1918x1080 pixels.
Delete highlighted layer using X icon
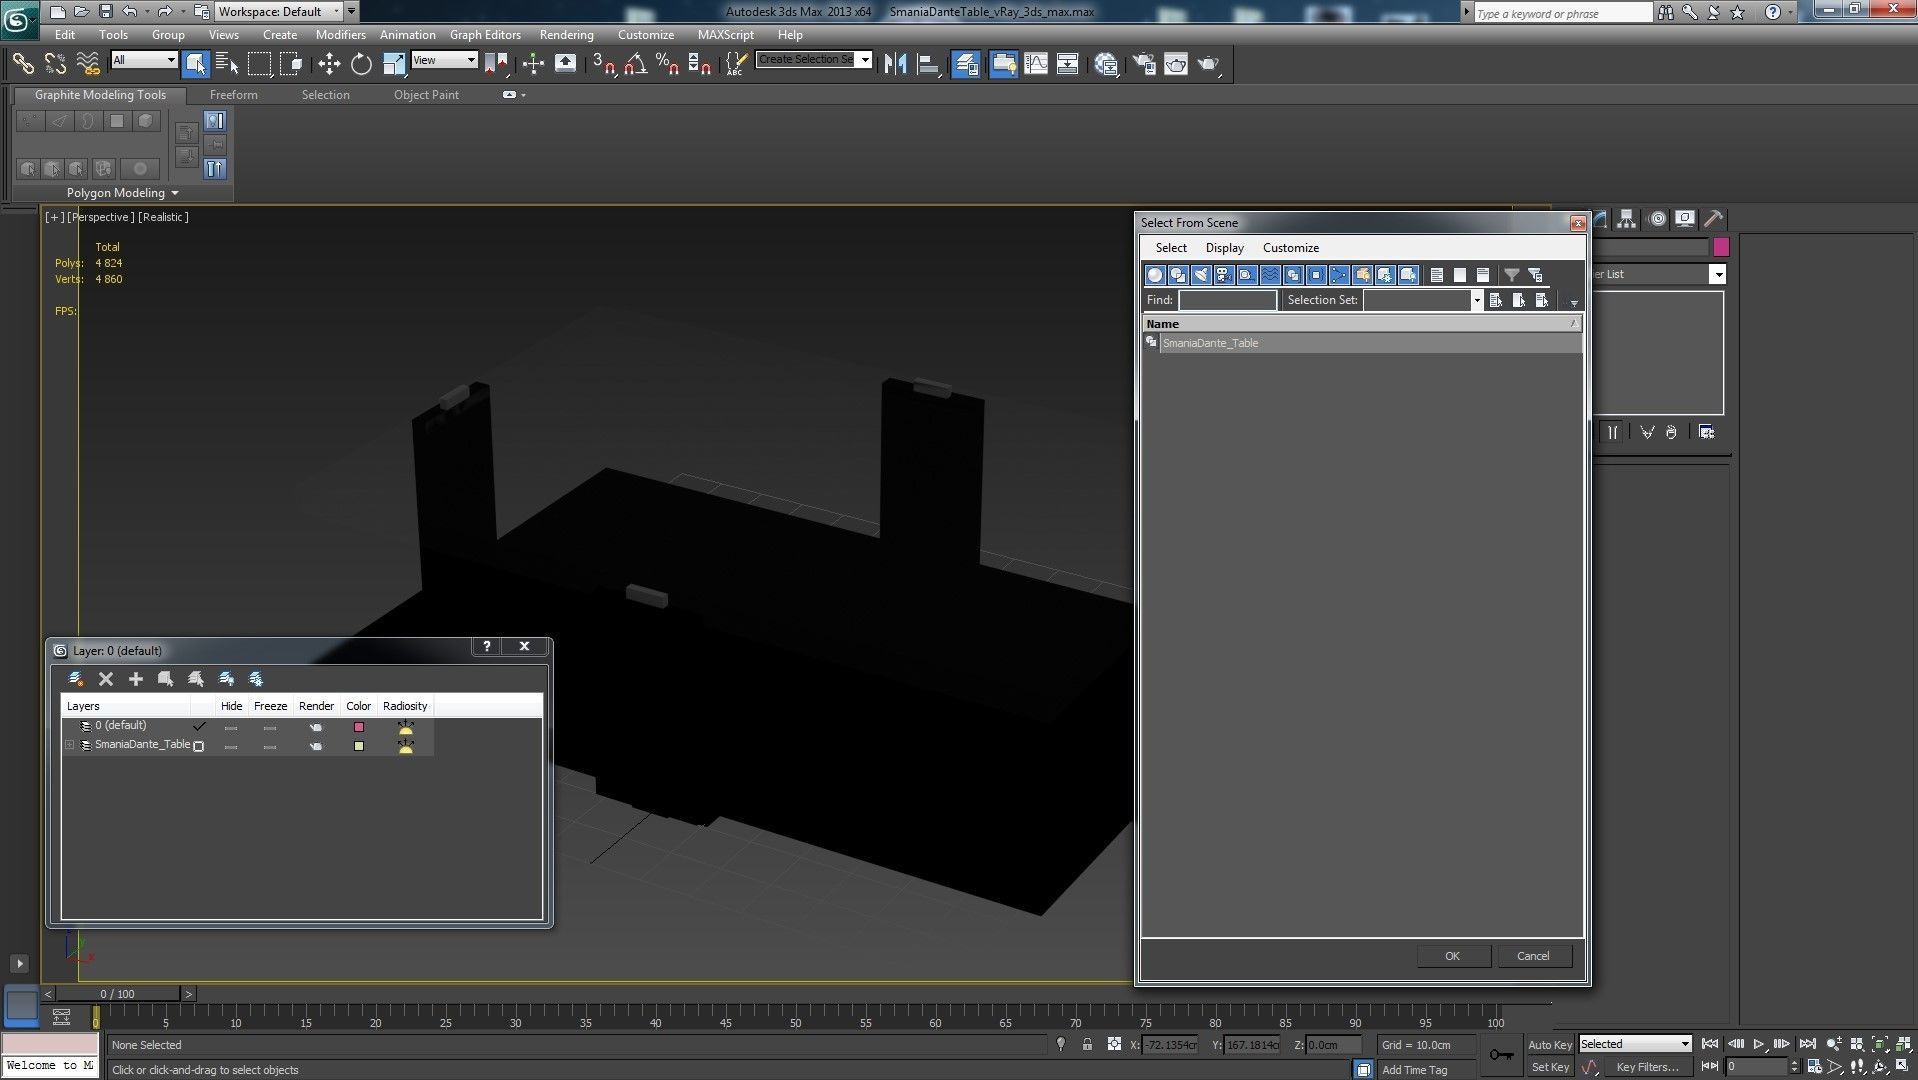pos(106,679)
